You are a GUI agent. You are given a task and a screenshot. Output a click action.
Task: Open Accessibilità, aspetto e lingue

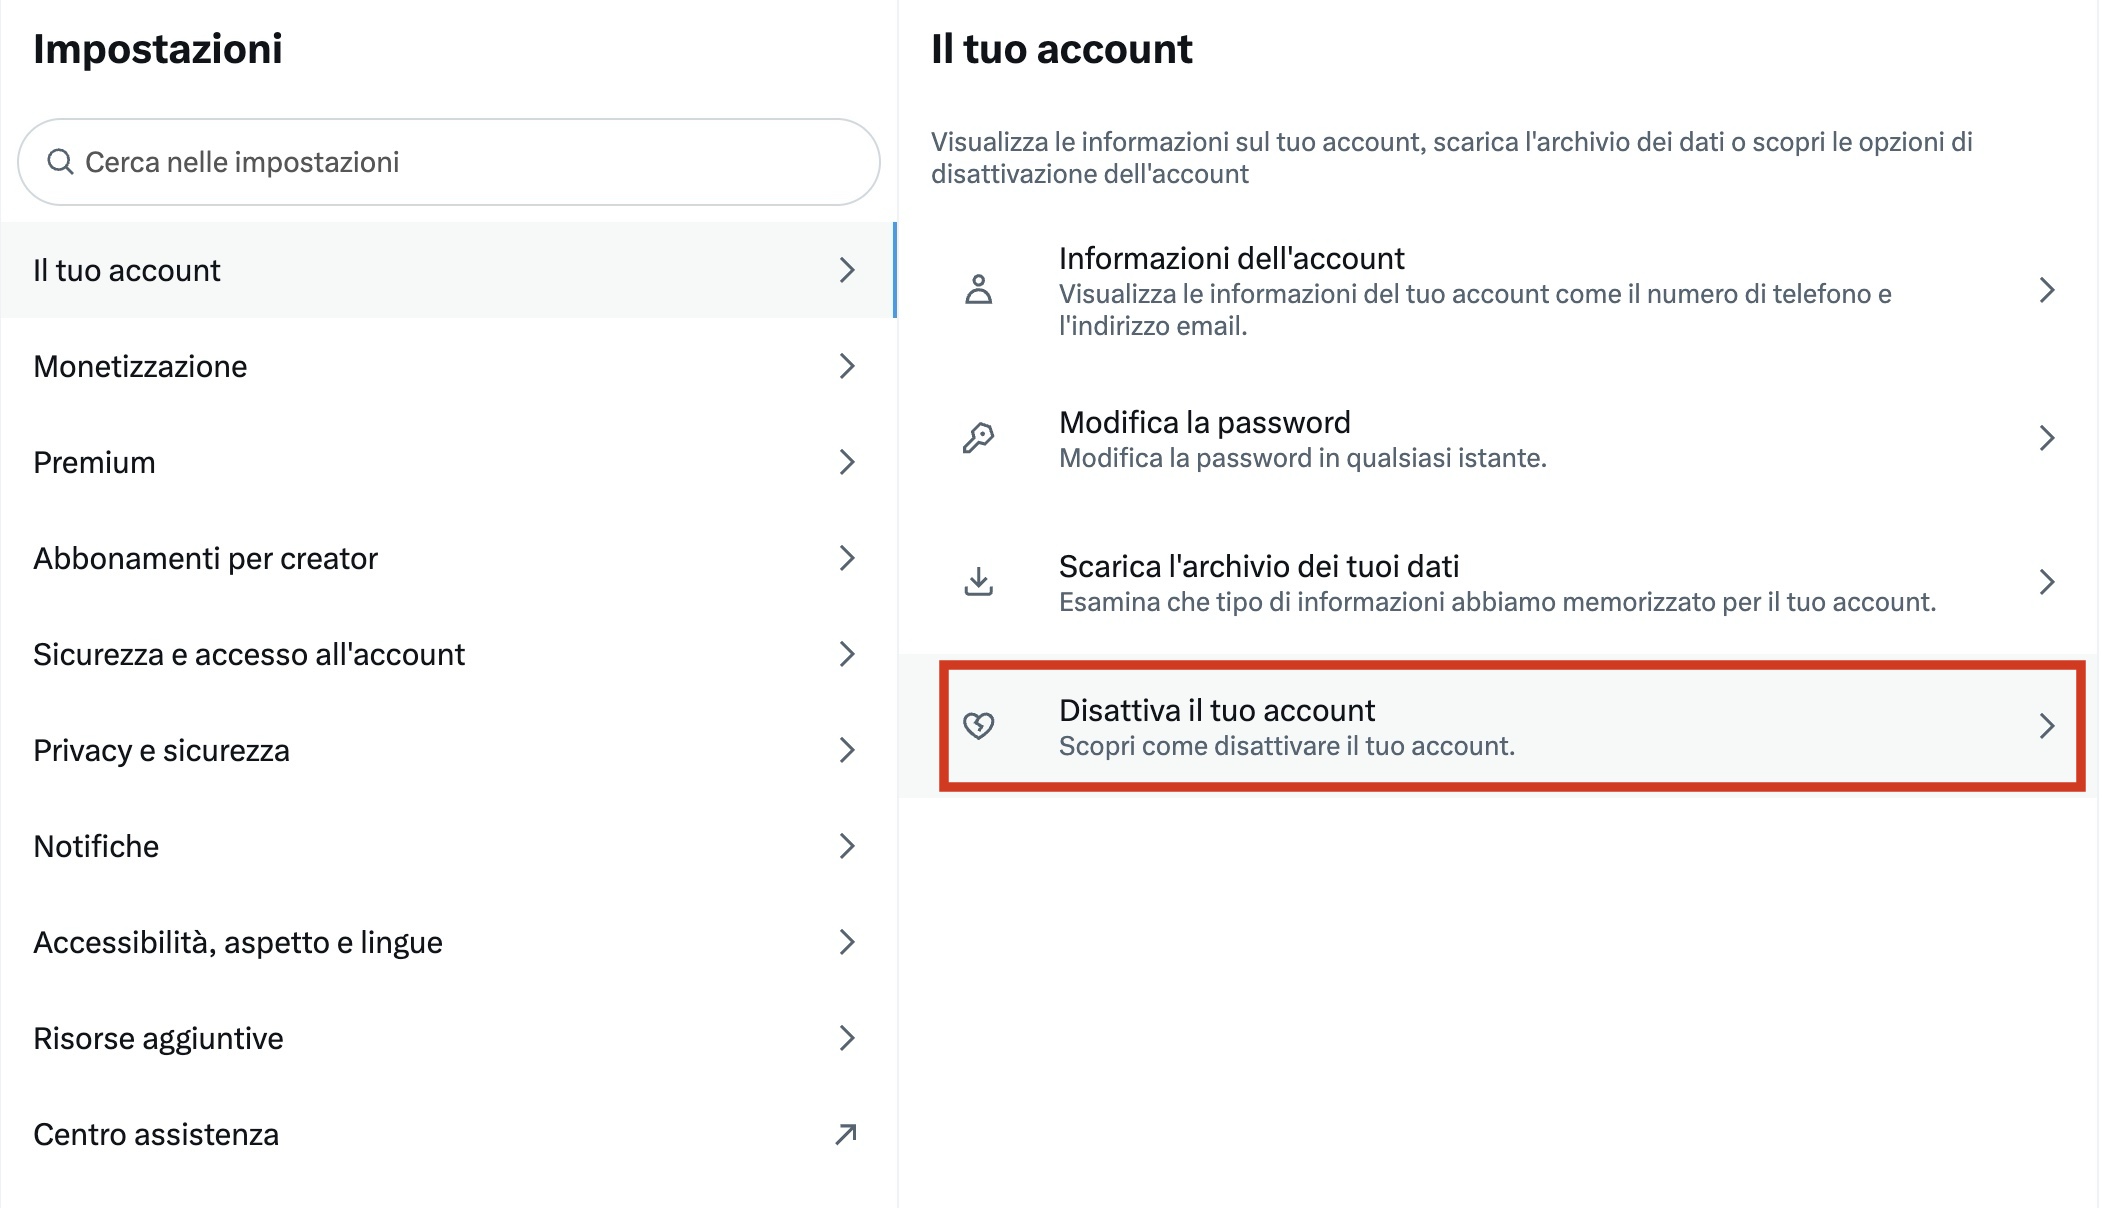tap(237, 942)
